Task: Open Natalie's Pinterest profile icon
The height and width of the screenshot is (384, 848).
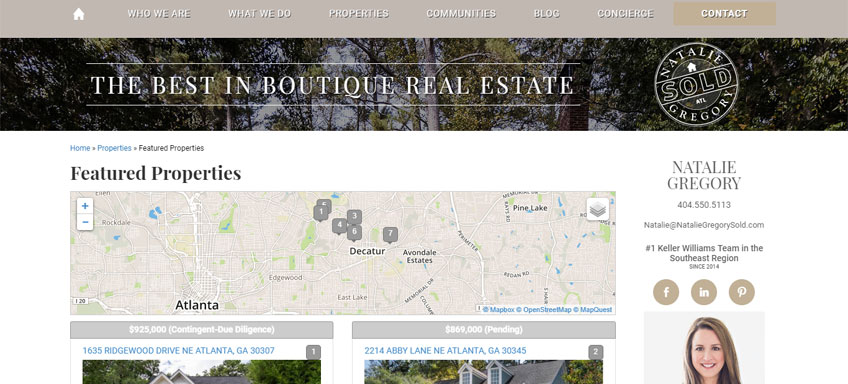Action: (x=741, y=292)
